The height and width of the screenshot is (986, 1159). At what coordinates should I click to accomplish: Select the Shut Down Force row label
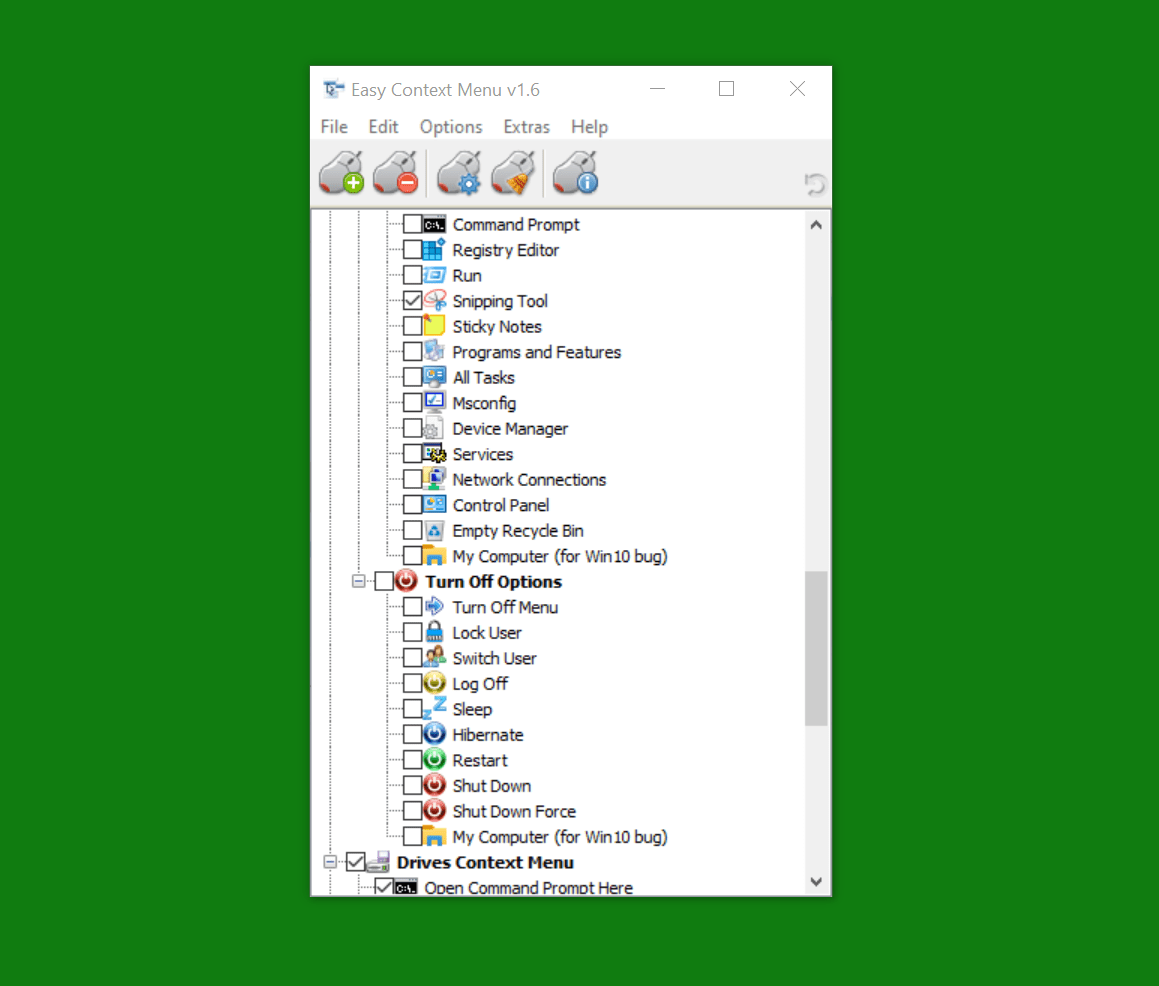click(x=514, y=812)
